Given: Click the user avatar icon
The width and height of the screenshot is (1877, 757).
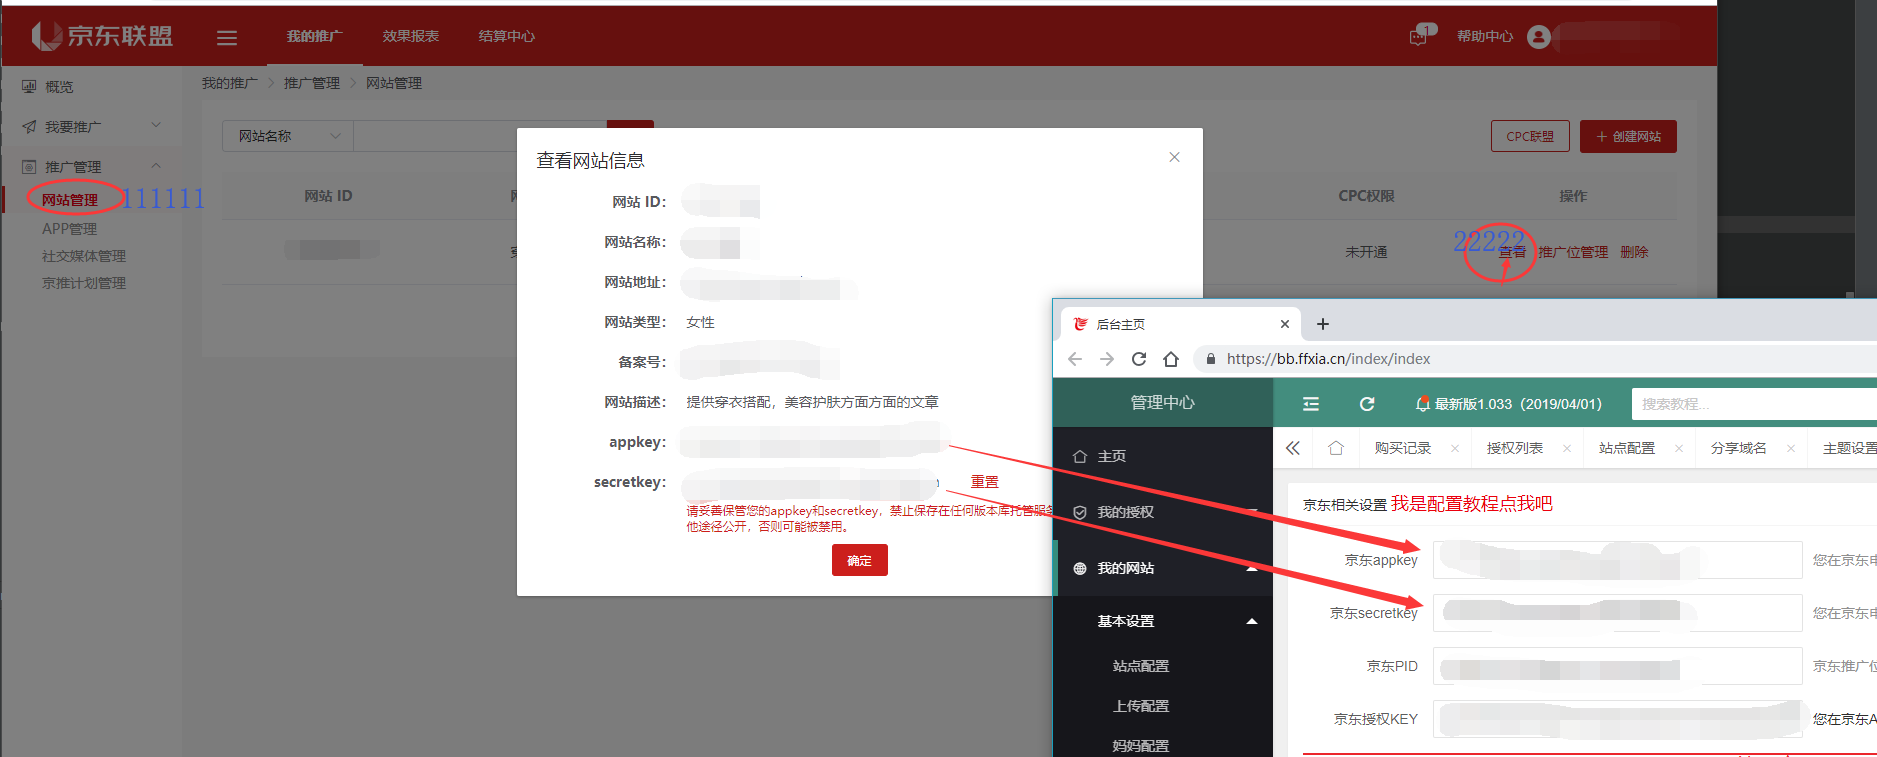Looking at the screenshot, I should 1539,37.
